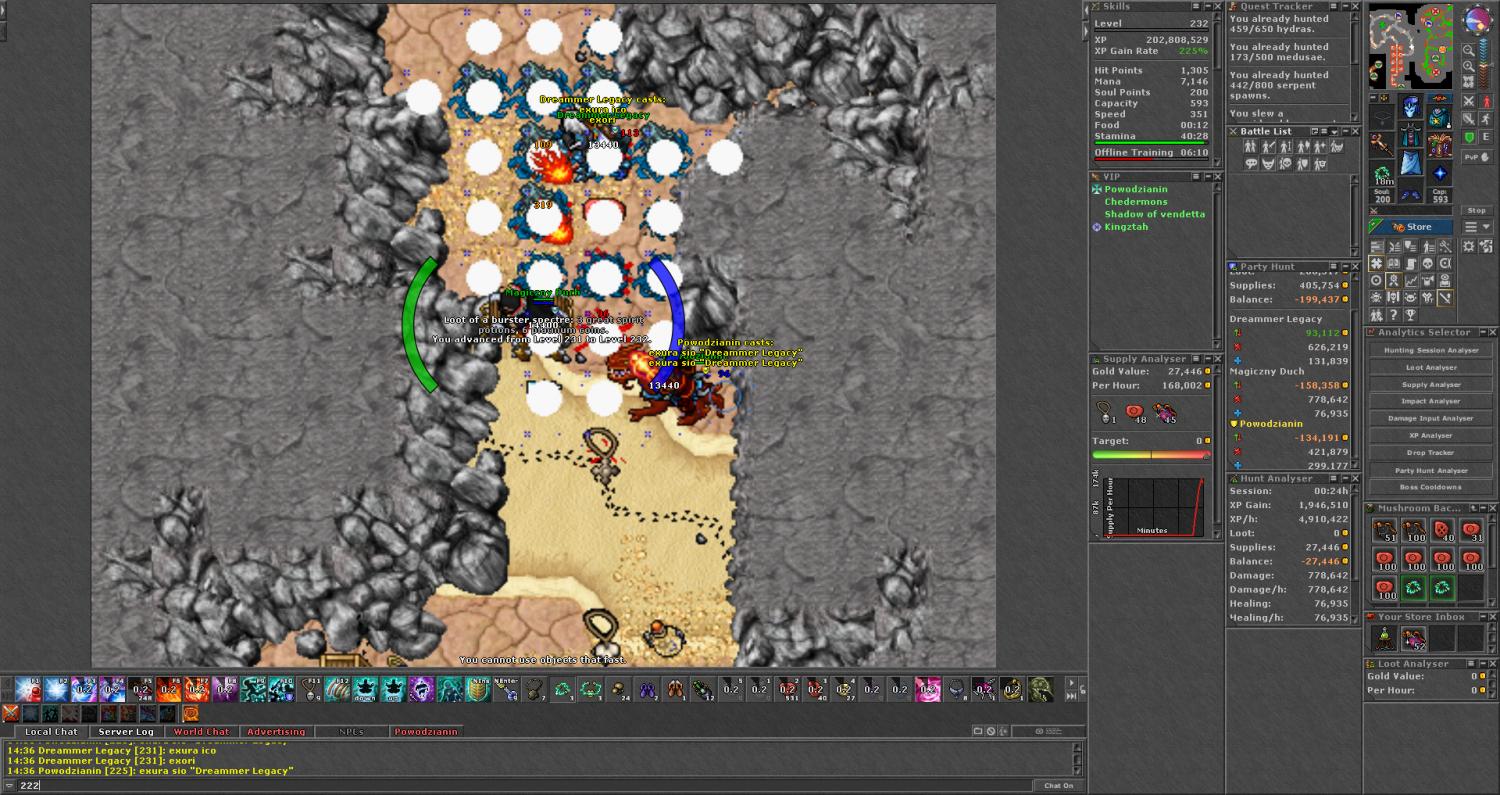
Task: Open the gear options icon beside icon grid
Action: tap(1468, 246)
